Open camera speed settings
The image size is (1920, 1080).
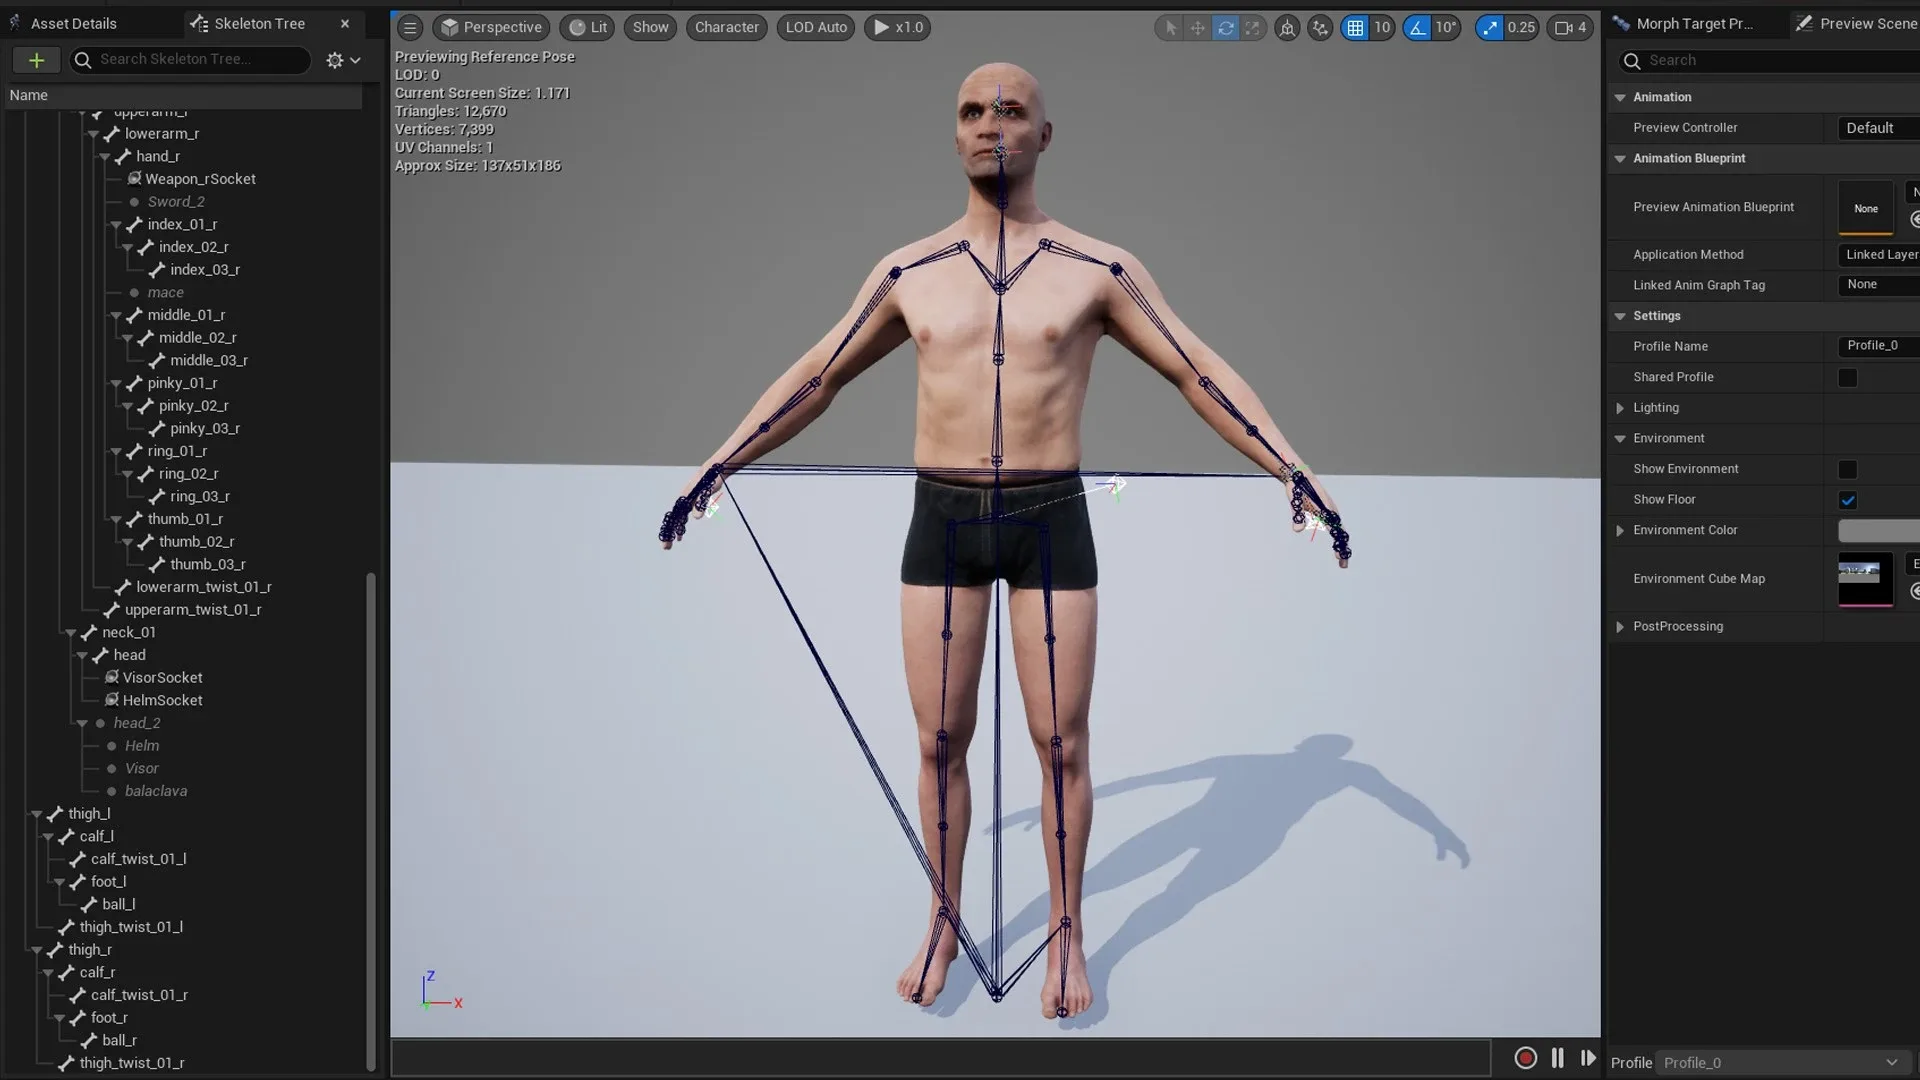(x=1571, y=28)
